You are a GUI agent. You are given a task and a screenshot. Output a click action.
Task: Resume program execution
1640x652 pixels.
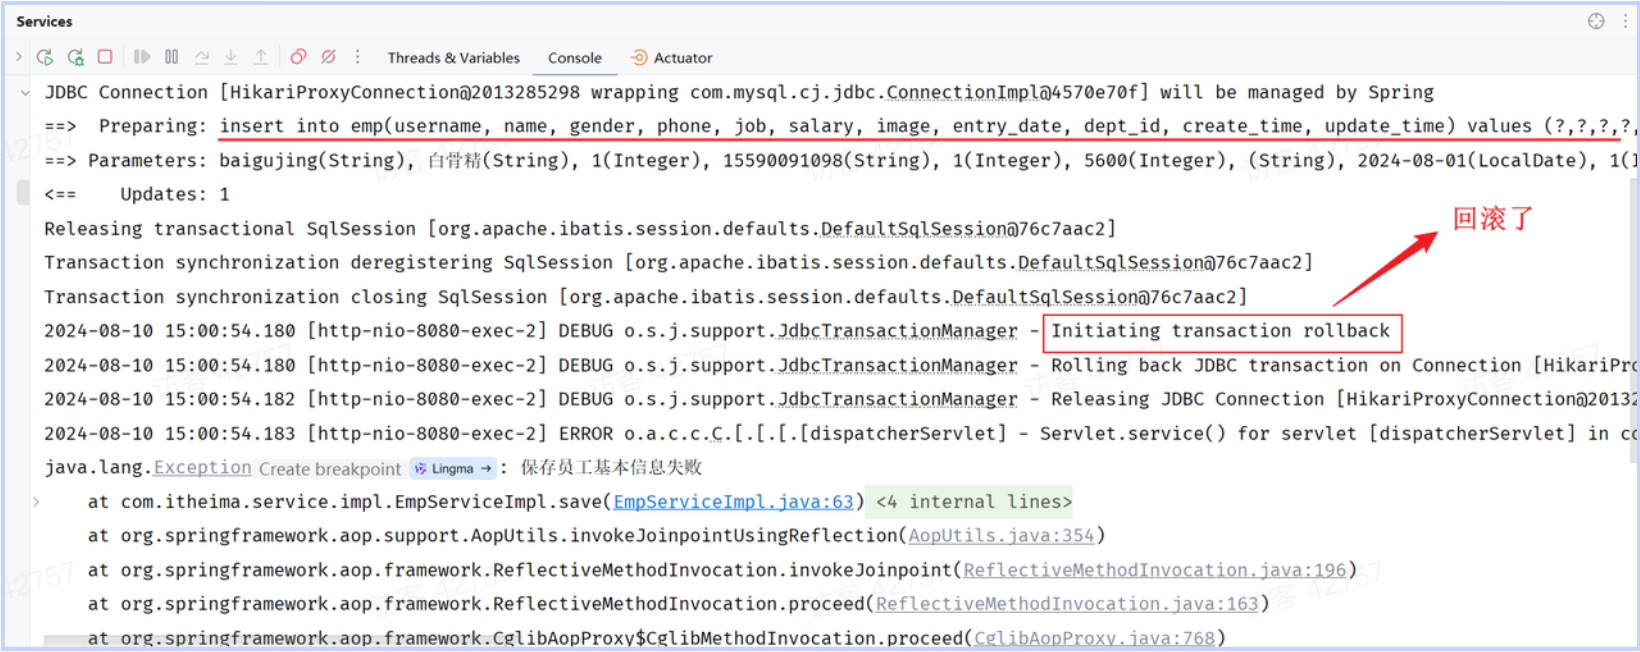tap(142, 57)
